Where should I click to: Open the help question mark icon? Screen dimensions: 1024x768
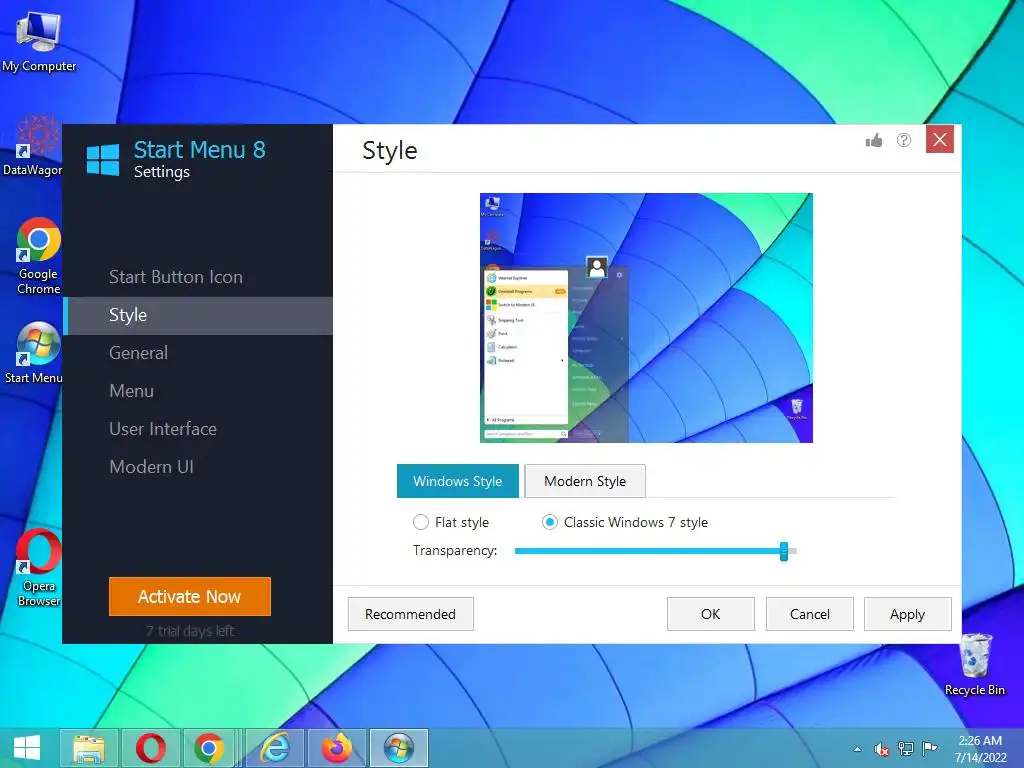pyautogui.click(x=904, y=140)
